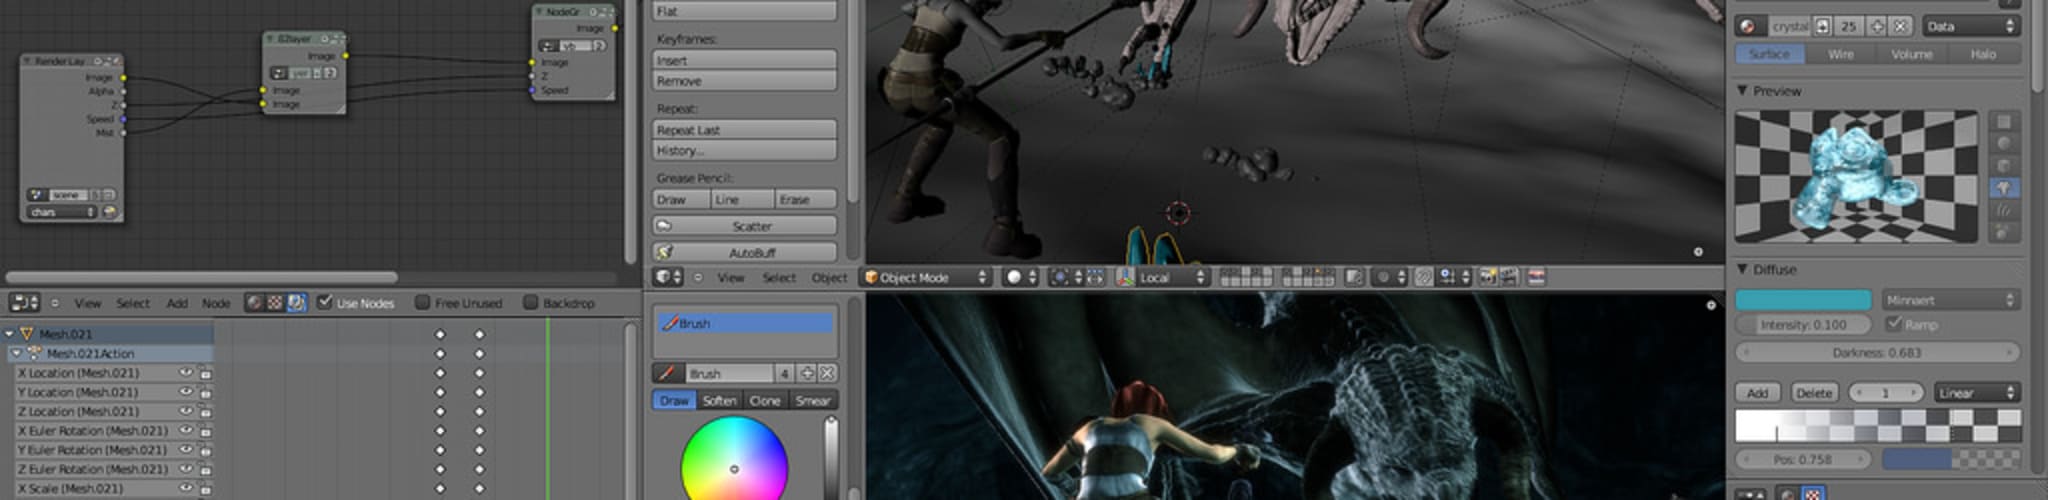The height and width of the screenshot is (500, 2048).
Task: Click the brush name input field
Action: click(729, 373)
